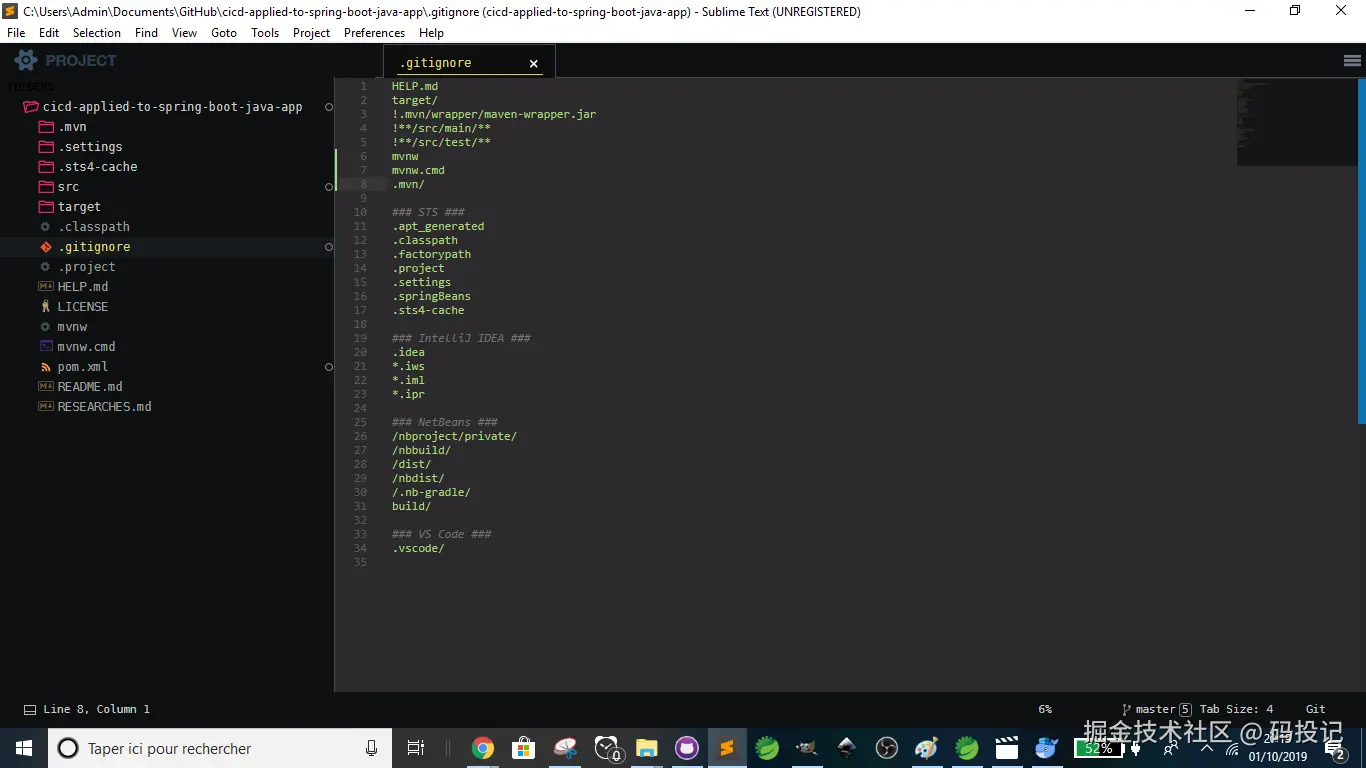The image size is (1366, 768).
Task: Show hidden system tray icons chevron
Action: 1206,748
